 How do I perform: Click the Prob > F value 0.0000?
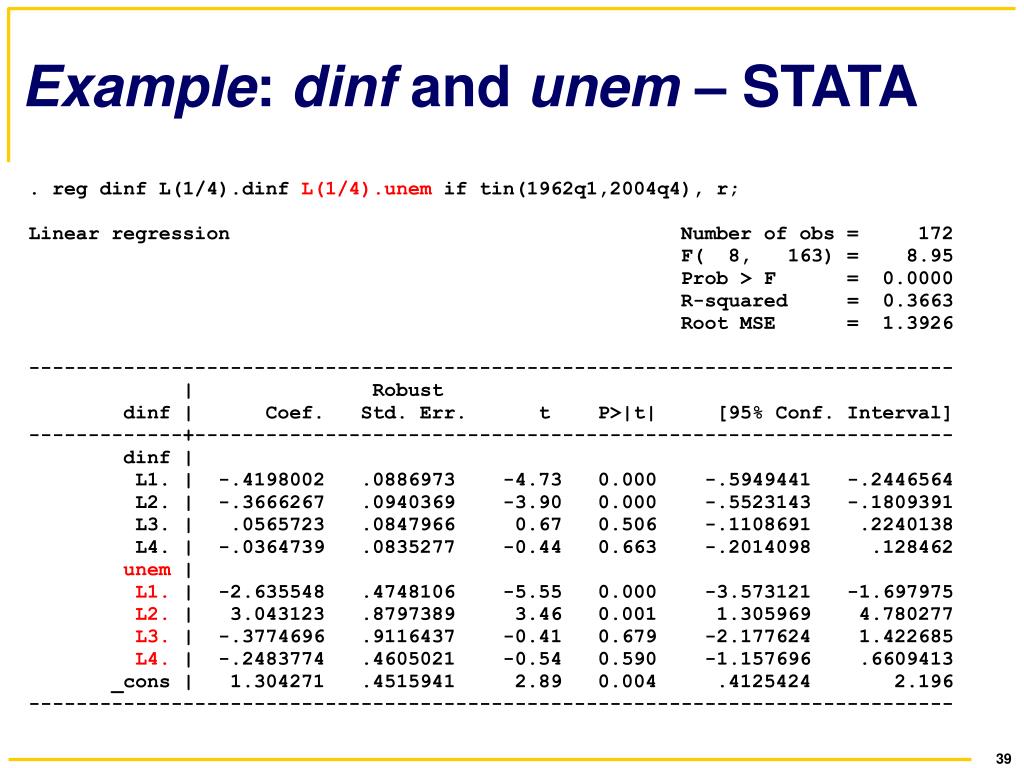918,278
